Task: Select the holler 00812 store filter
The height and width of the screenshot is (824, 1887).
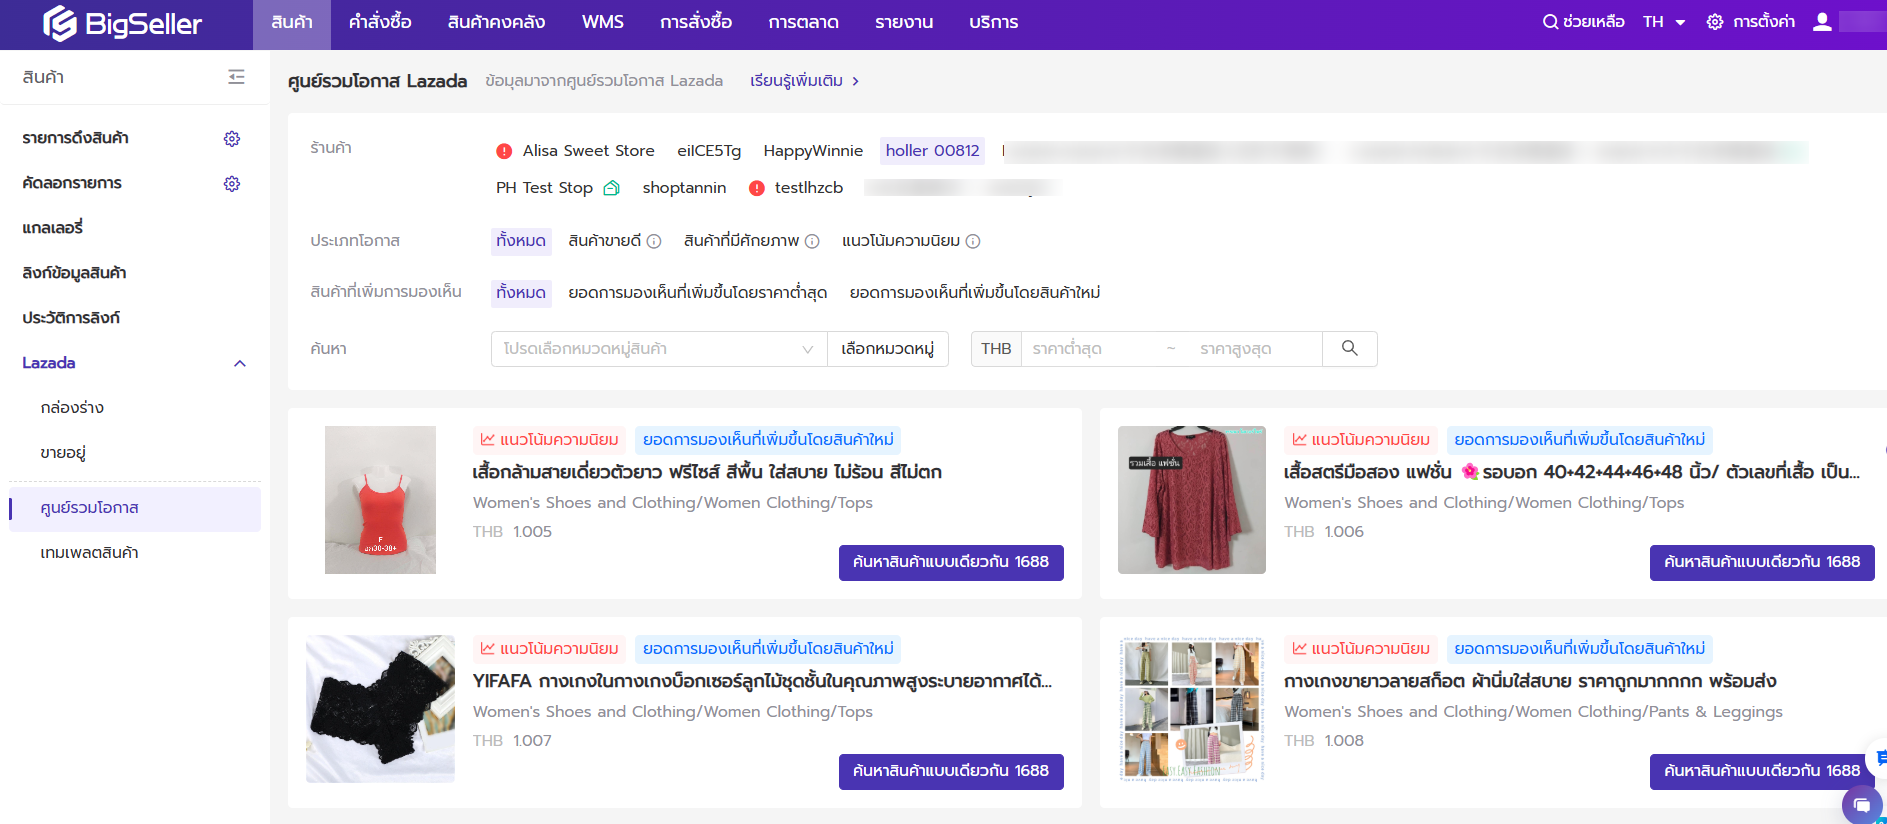Action: point(932,151)
